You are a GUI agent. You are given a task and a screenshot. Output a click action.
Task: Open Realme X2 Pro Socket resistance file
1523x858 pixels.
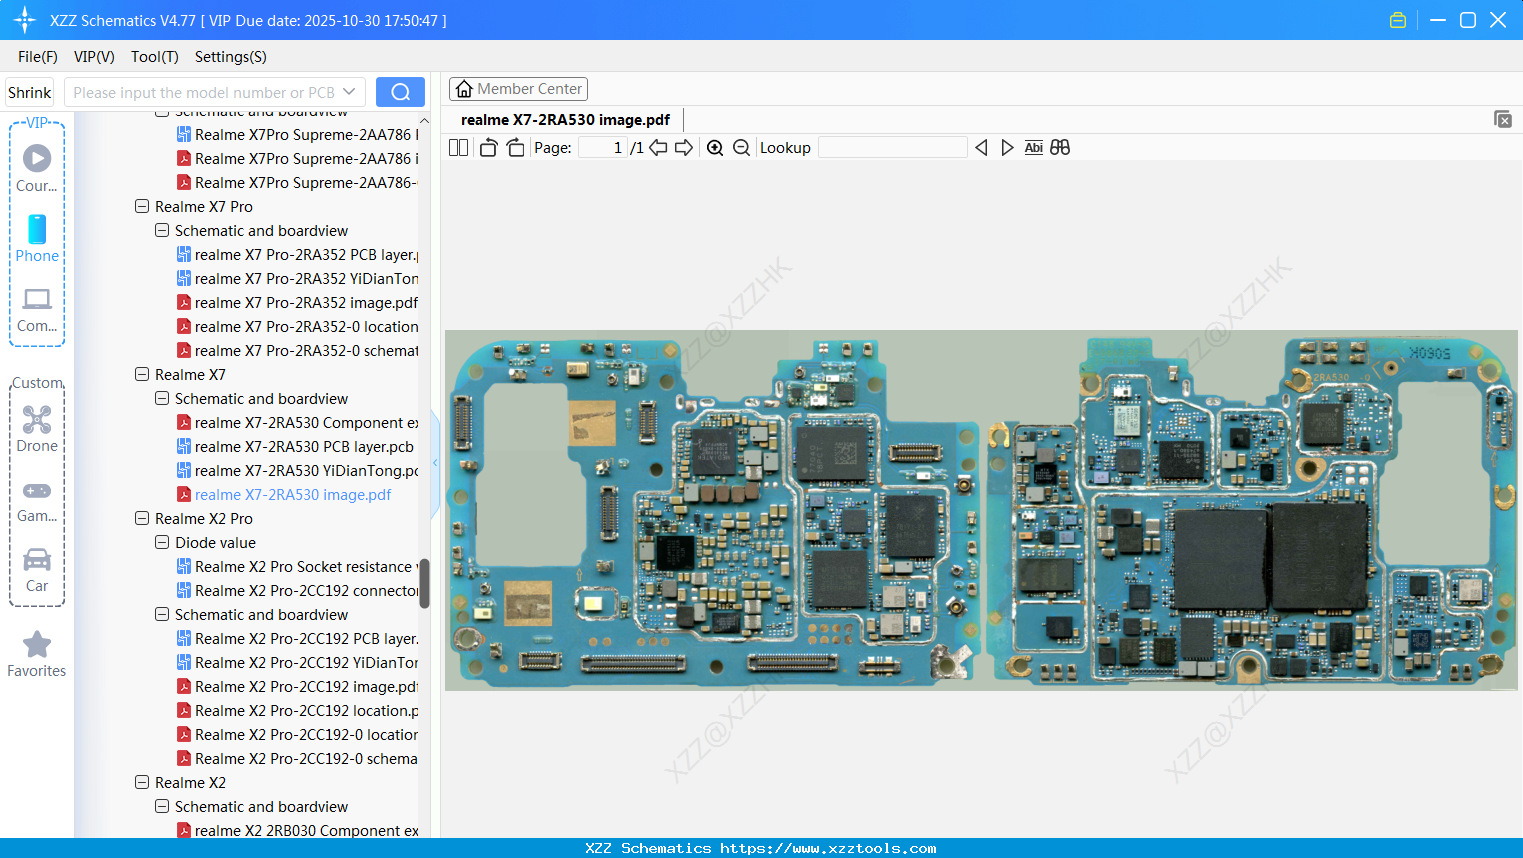click(x=297, y=567)
